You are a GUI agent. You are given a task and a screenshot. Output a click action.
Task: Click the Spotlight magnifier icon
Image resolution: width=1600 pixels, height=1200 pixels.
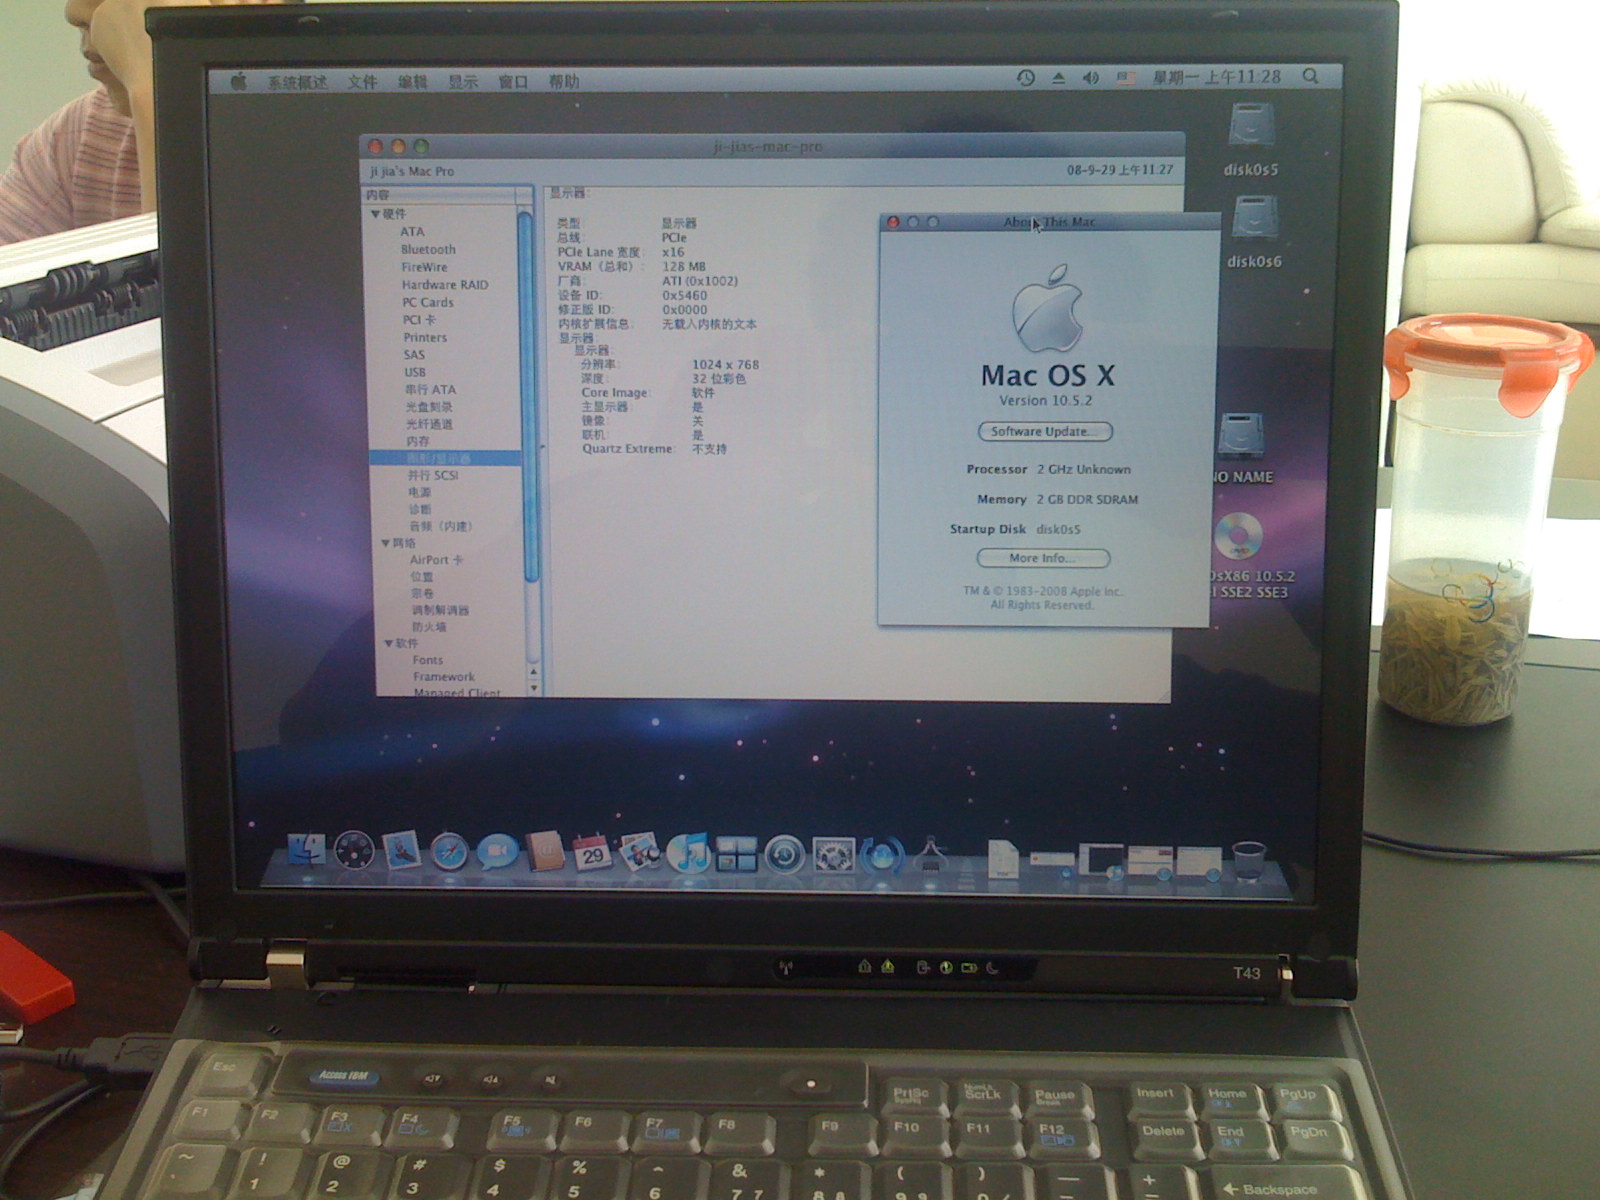[x=1310, y=76]
